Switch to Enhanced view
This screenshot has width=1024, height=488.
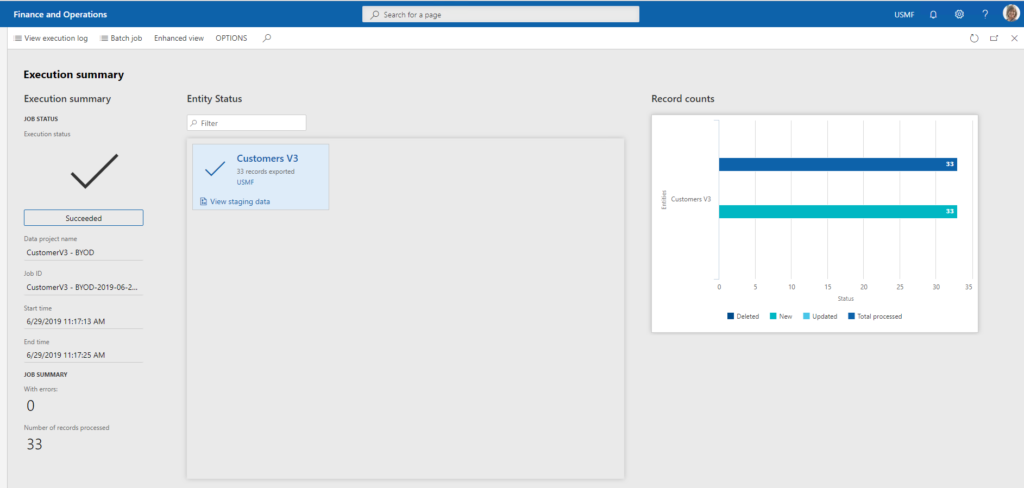179,39
